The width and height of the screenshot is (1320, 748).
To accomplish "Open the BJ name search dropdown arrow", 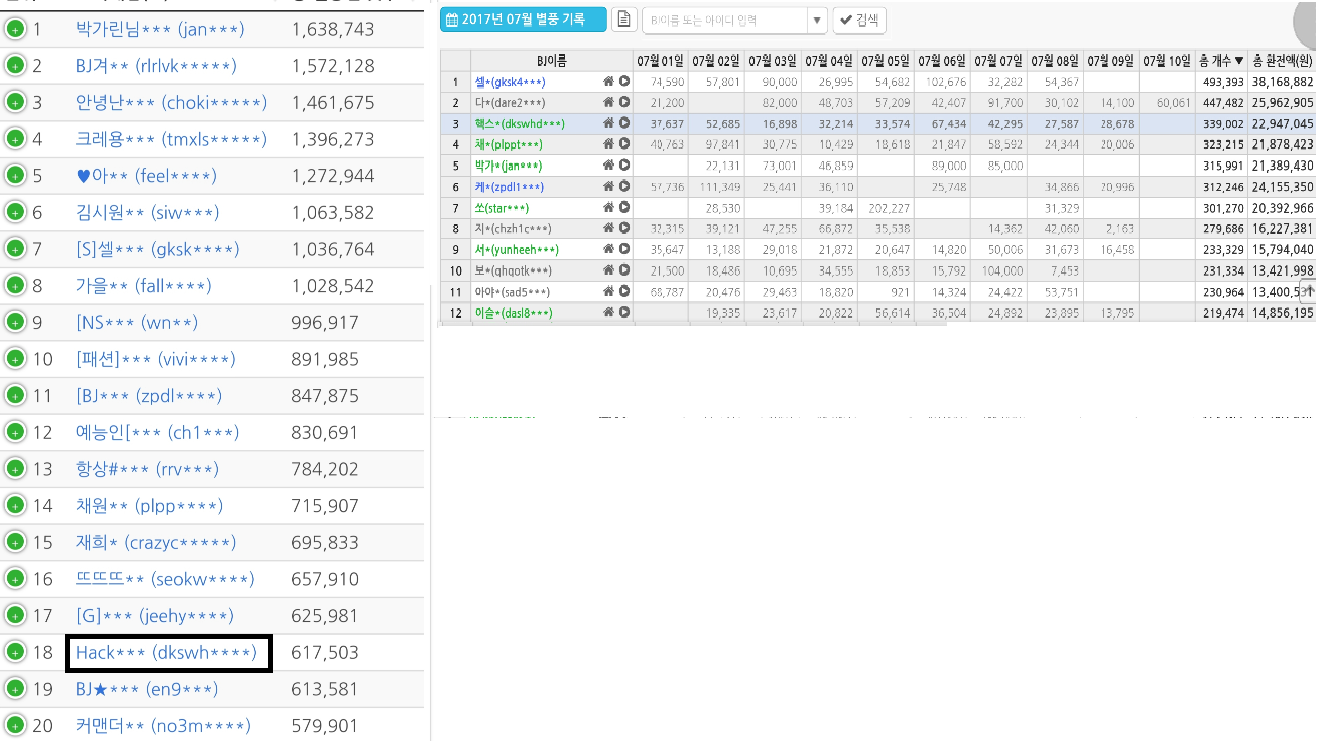I will [x=817, y=19].
